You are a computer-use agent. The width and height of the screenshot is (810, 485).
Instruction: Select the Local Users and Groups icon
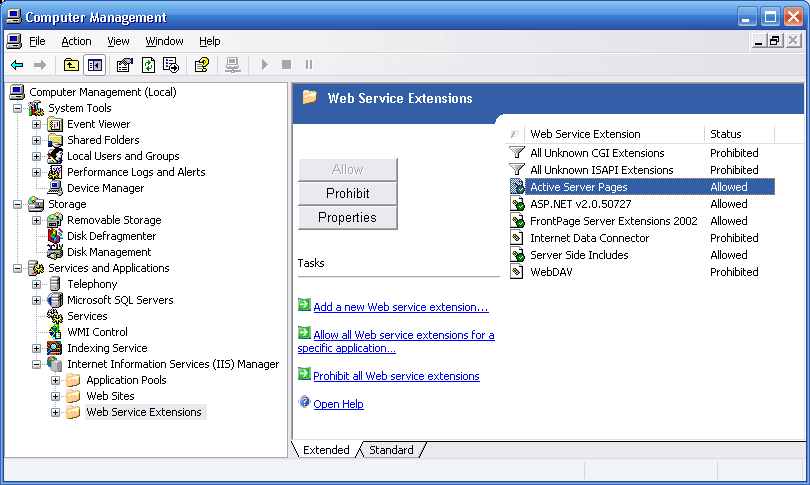pyautogui.click(x=55, y=156)
